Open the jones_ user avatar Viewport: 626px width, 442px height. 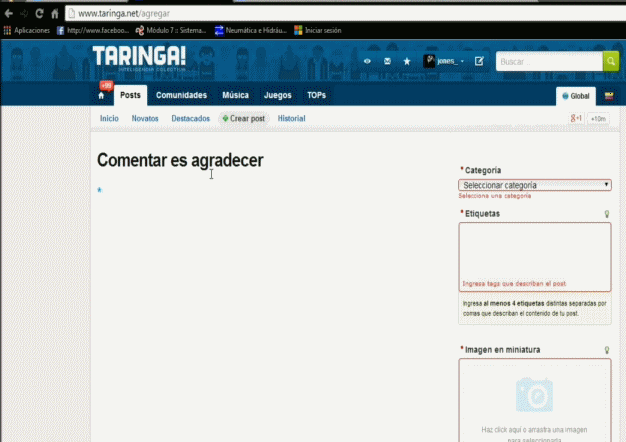[x=429, y=61]
